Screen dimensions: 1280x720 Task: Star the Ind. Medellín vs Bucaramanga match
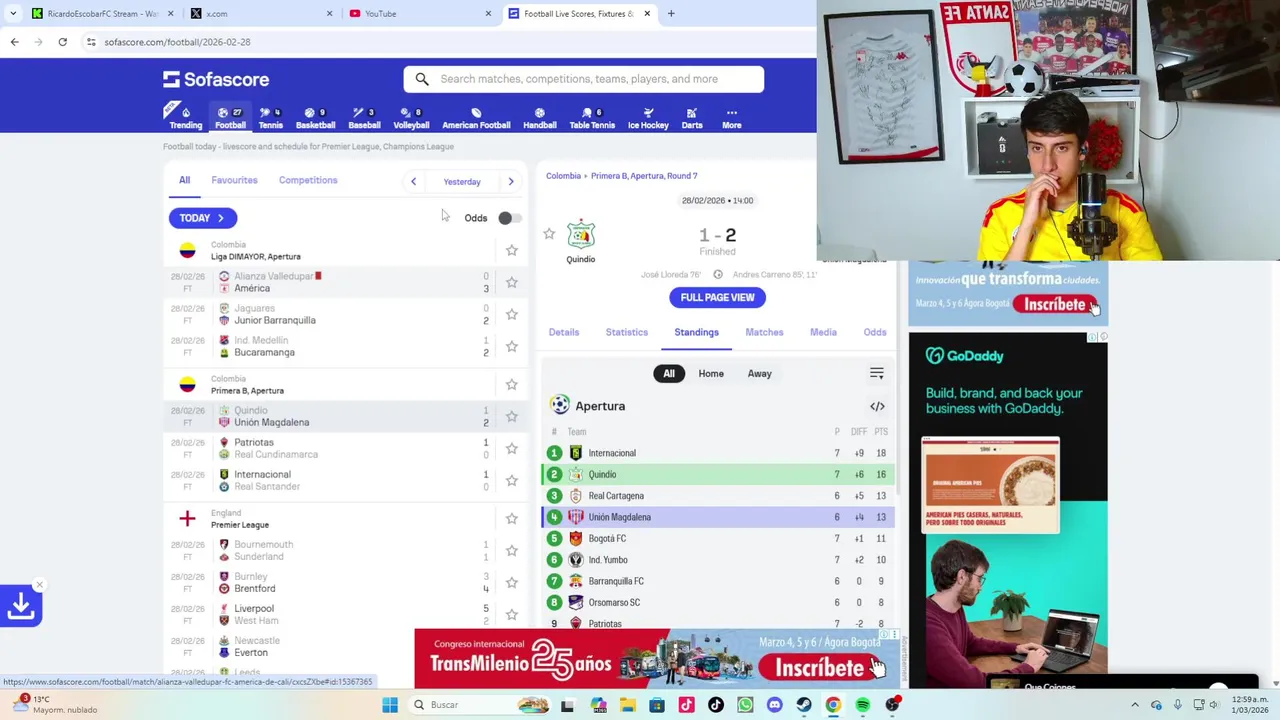[x=512, y=346]
